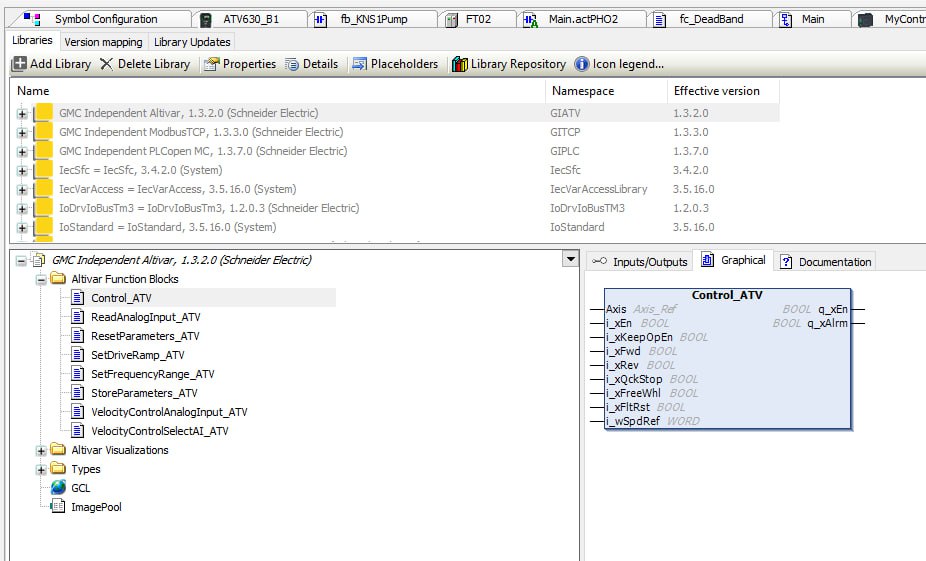Viewport: 926px width, 561px height.
Task: Open the Inputs/Outputs tab
Action: click(x=640, y=262)
